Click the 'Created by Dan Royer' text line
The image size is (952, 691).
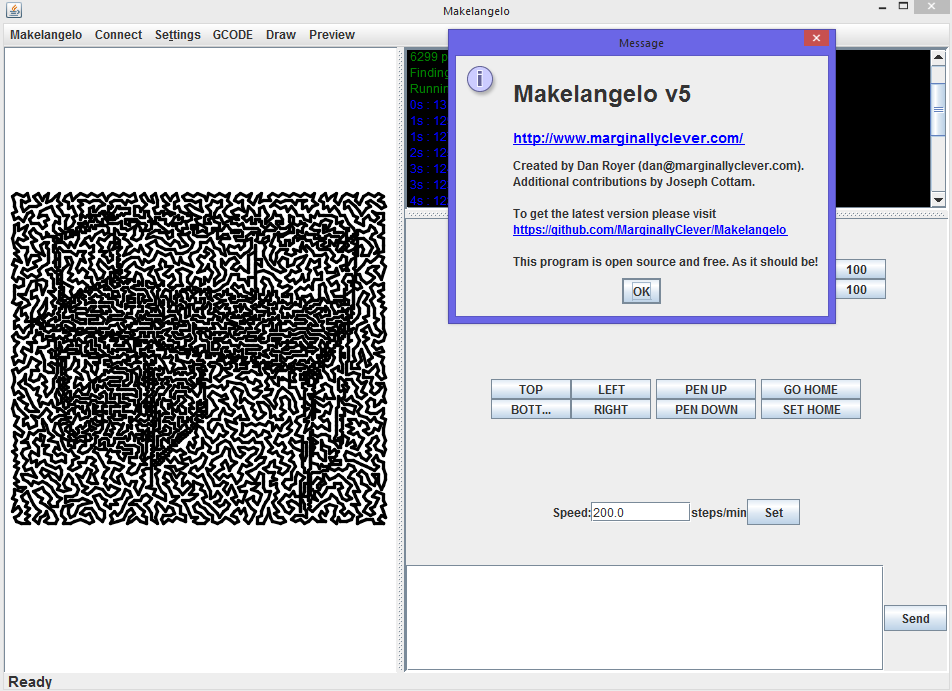point(658,166)
